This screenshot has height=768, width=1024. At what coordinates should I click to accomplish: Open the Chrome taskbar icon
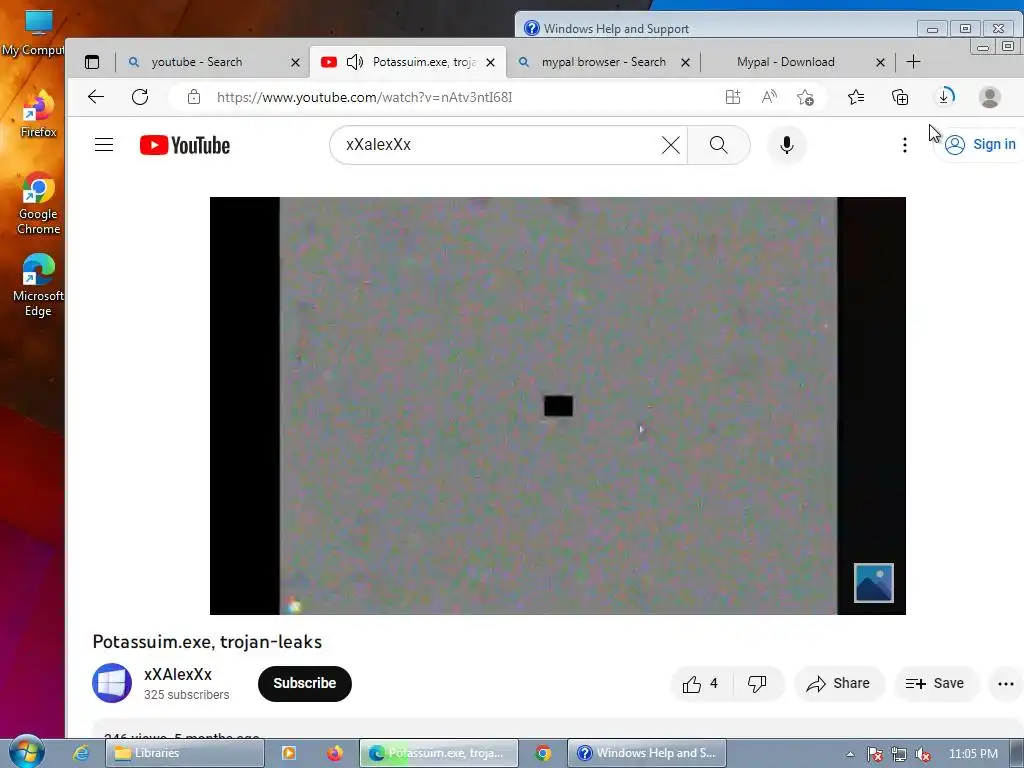543,753
